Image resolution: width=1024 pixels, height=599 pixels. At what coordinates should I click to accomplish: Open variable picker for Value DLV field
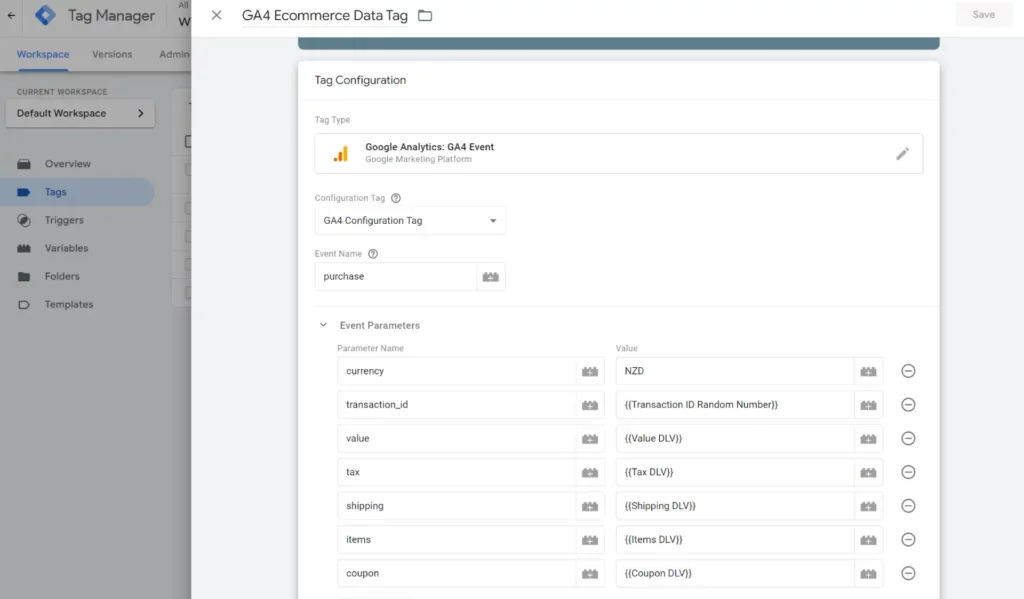pos(868,439)
